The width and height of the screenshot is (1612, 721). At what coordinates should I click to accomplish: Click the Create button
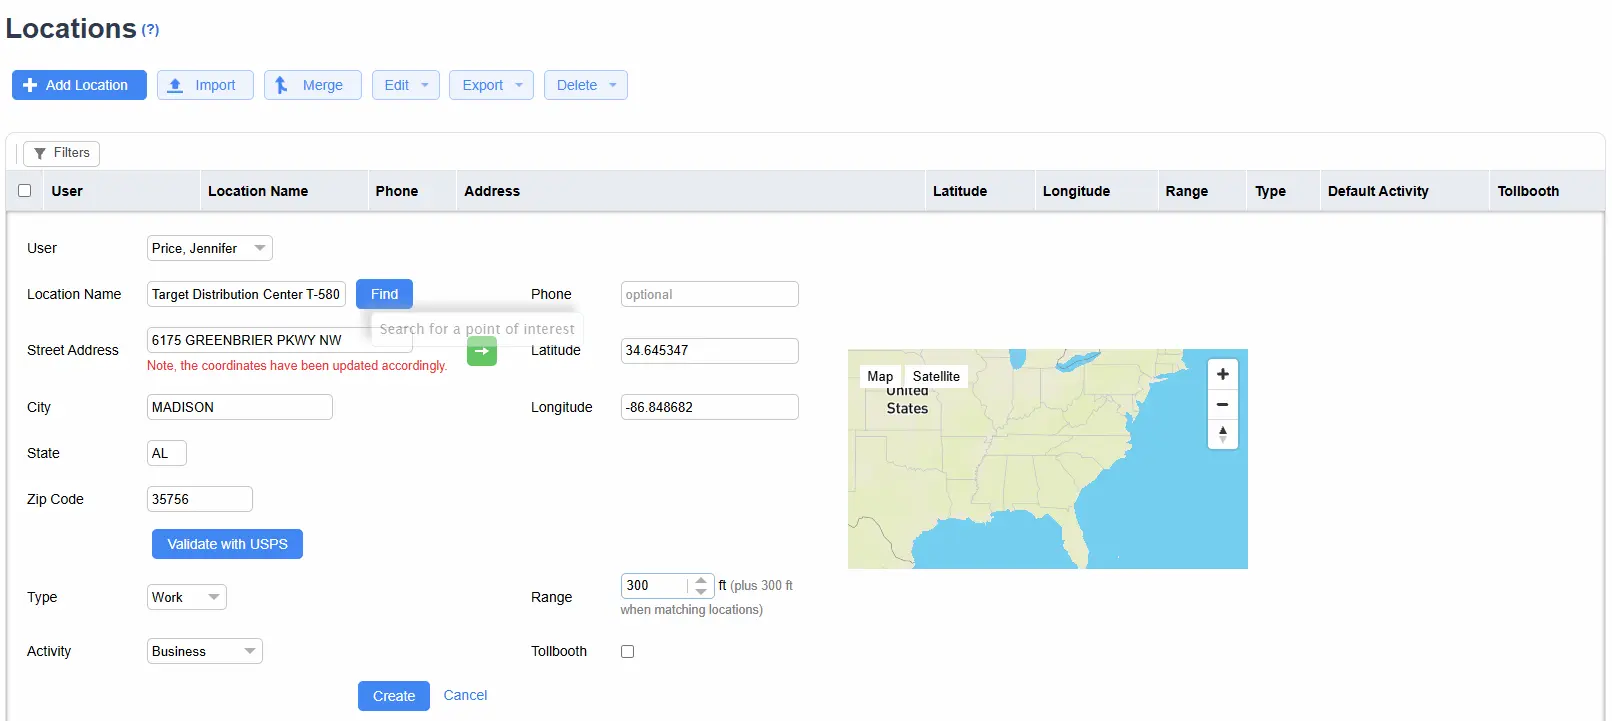coord(394,696)
